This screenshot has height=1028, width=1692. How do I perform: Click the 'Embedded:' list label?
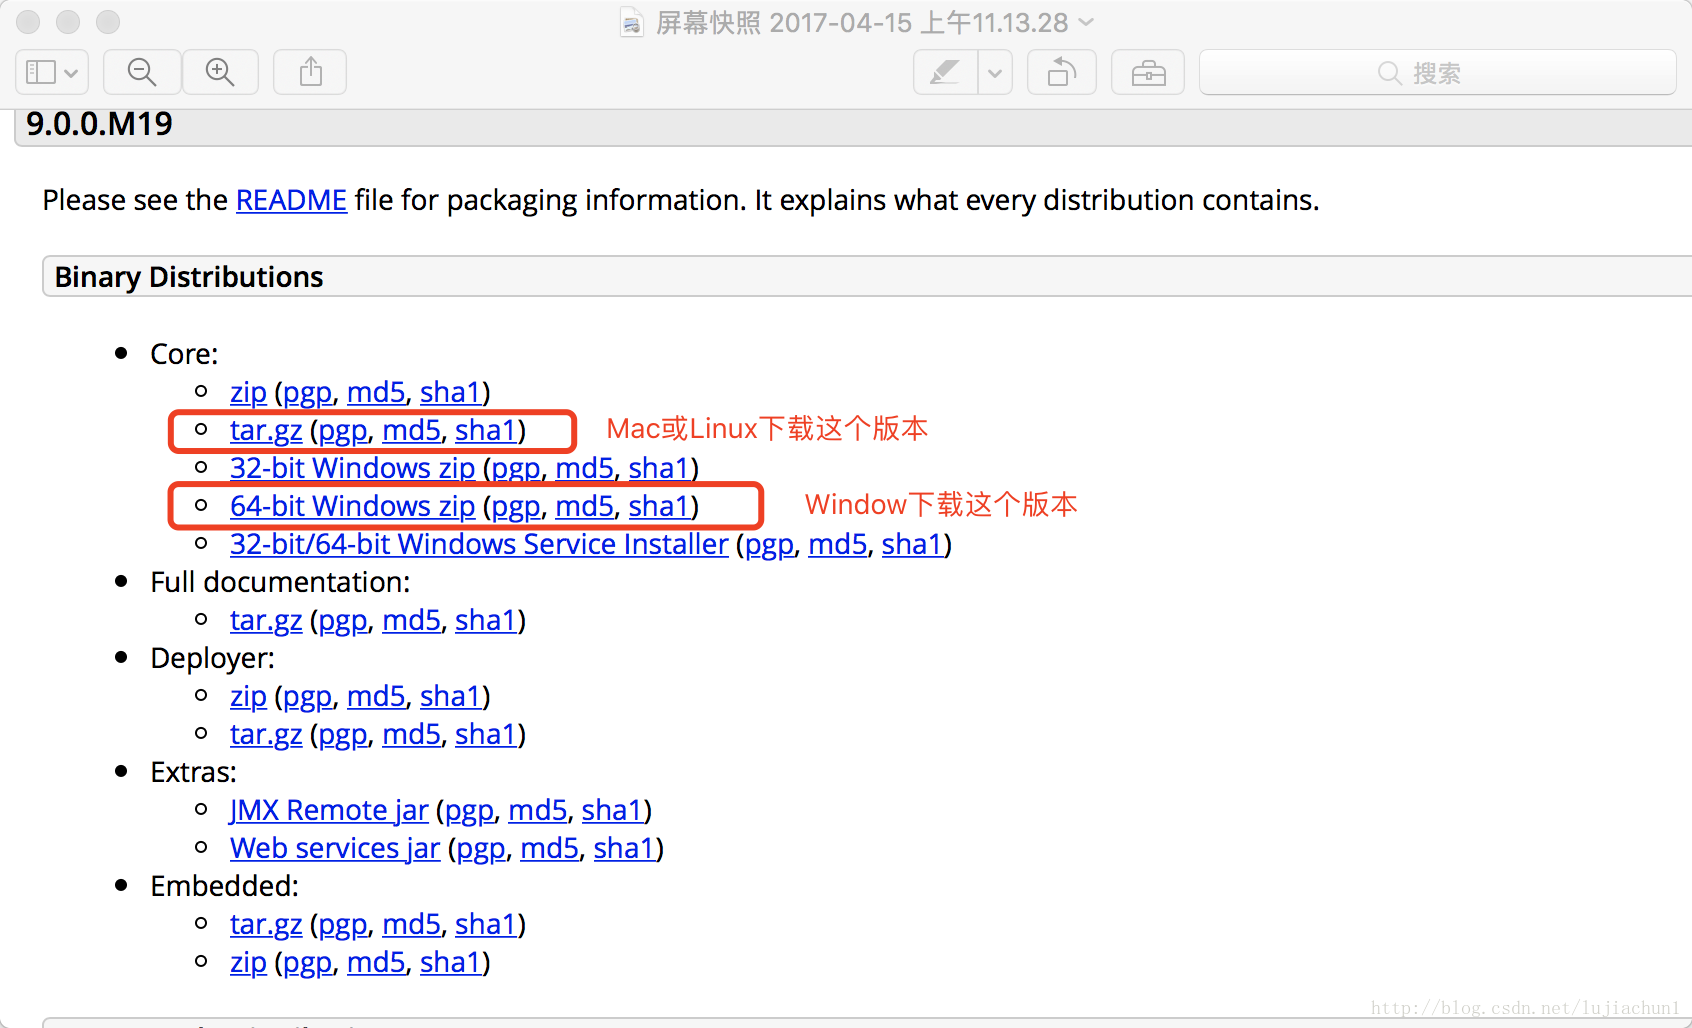224,886
